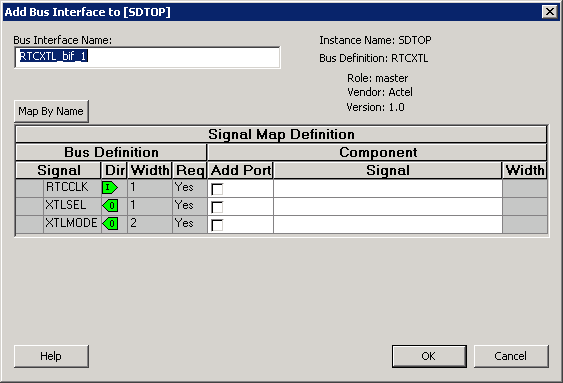Click the Req value Yes for RTCCLK

click(x=190, y=188)
